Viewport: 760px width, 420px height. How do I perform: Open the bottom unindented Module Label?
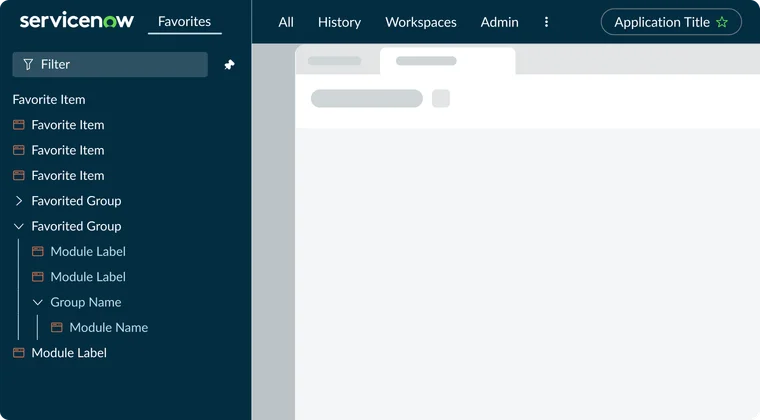coord(69,353)
